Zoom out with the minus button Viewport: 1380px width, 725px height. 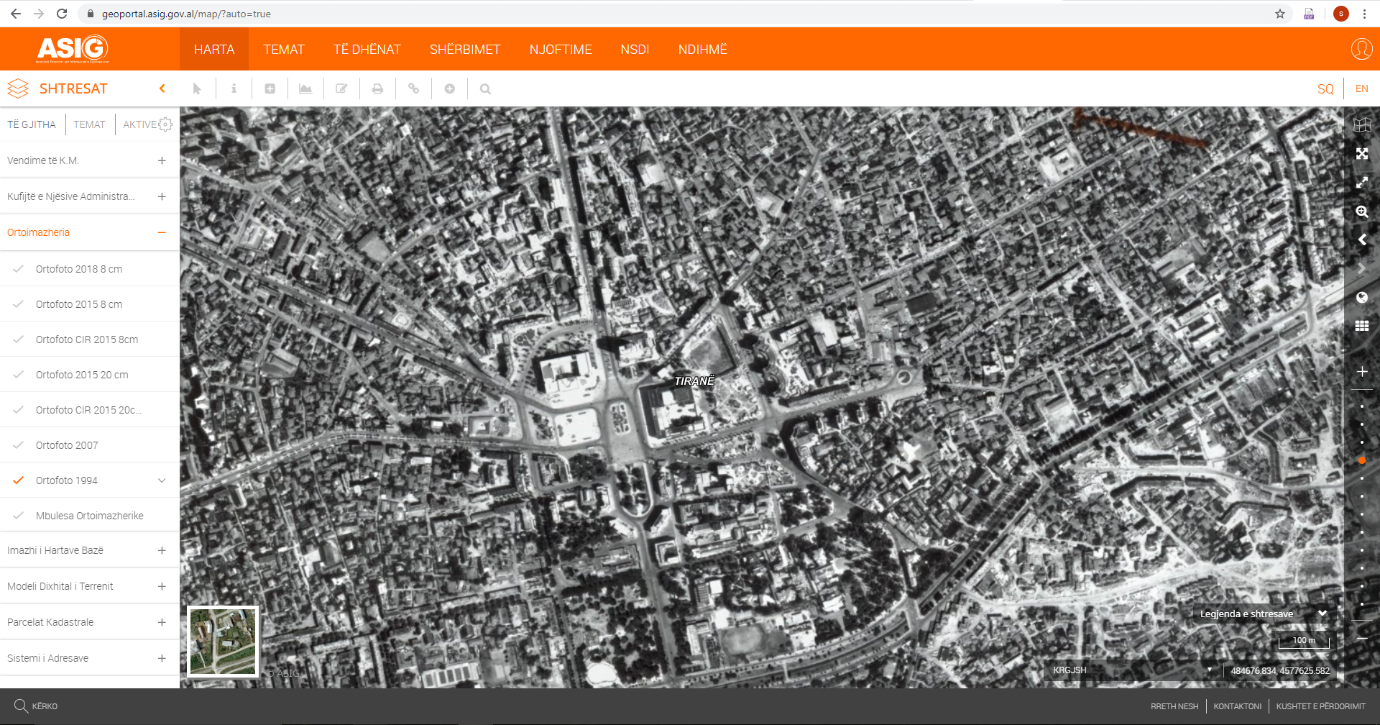(1361, 637)
